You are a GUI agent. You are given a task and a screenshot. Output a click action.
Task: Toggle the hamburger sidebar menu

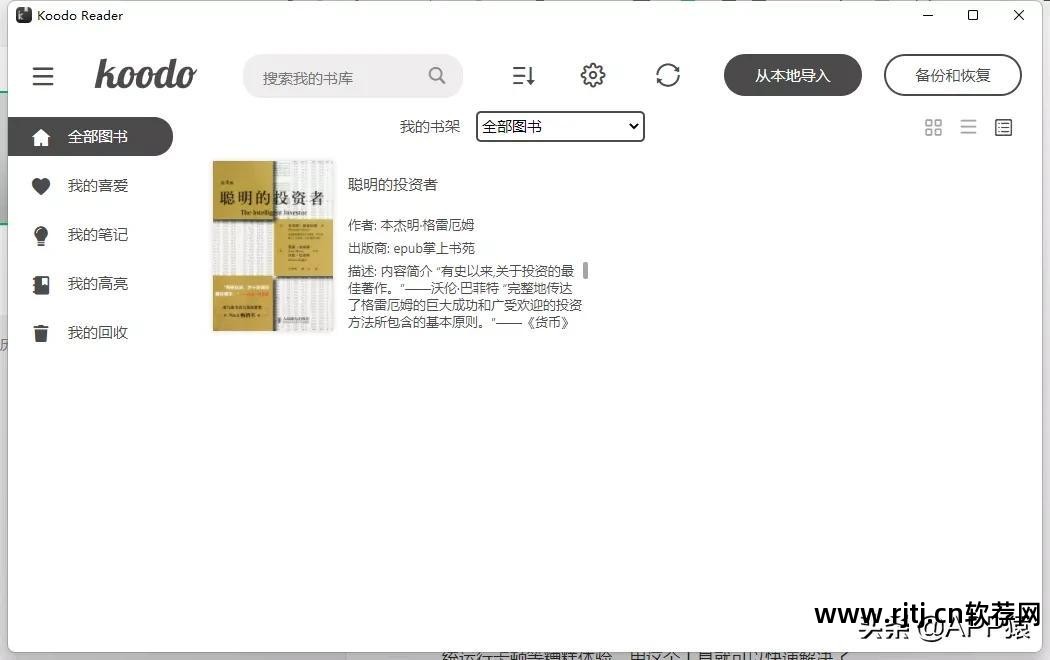43,76
